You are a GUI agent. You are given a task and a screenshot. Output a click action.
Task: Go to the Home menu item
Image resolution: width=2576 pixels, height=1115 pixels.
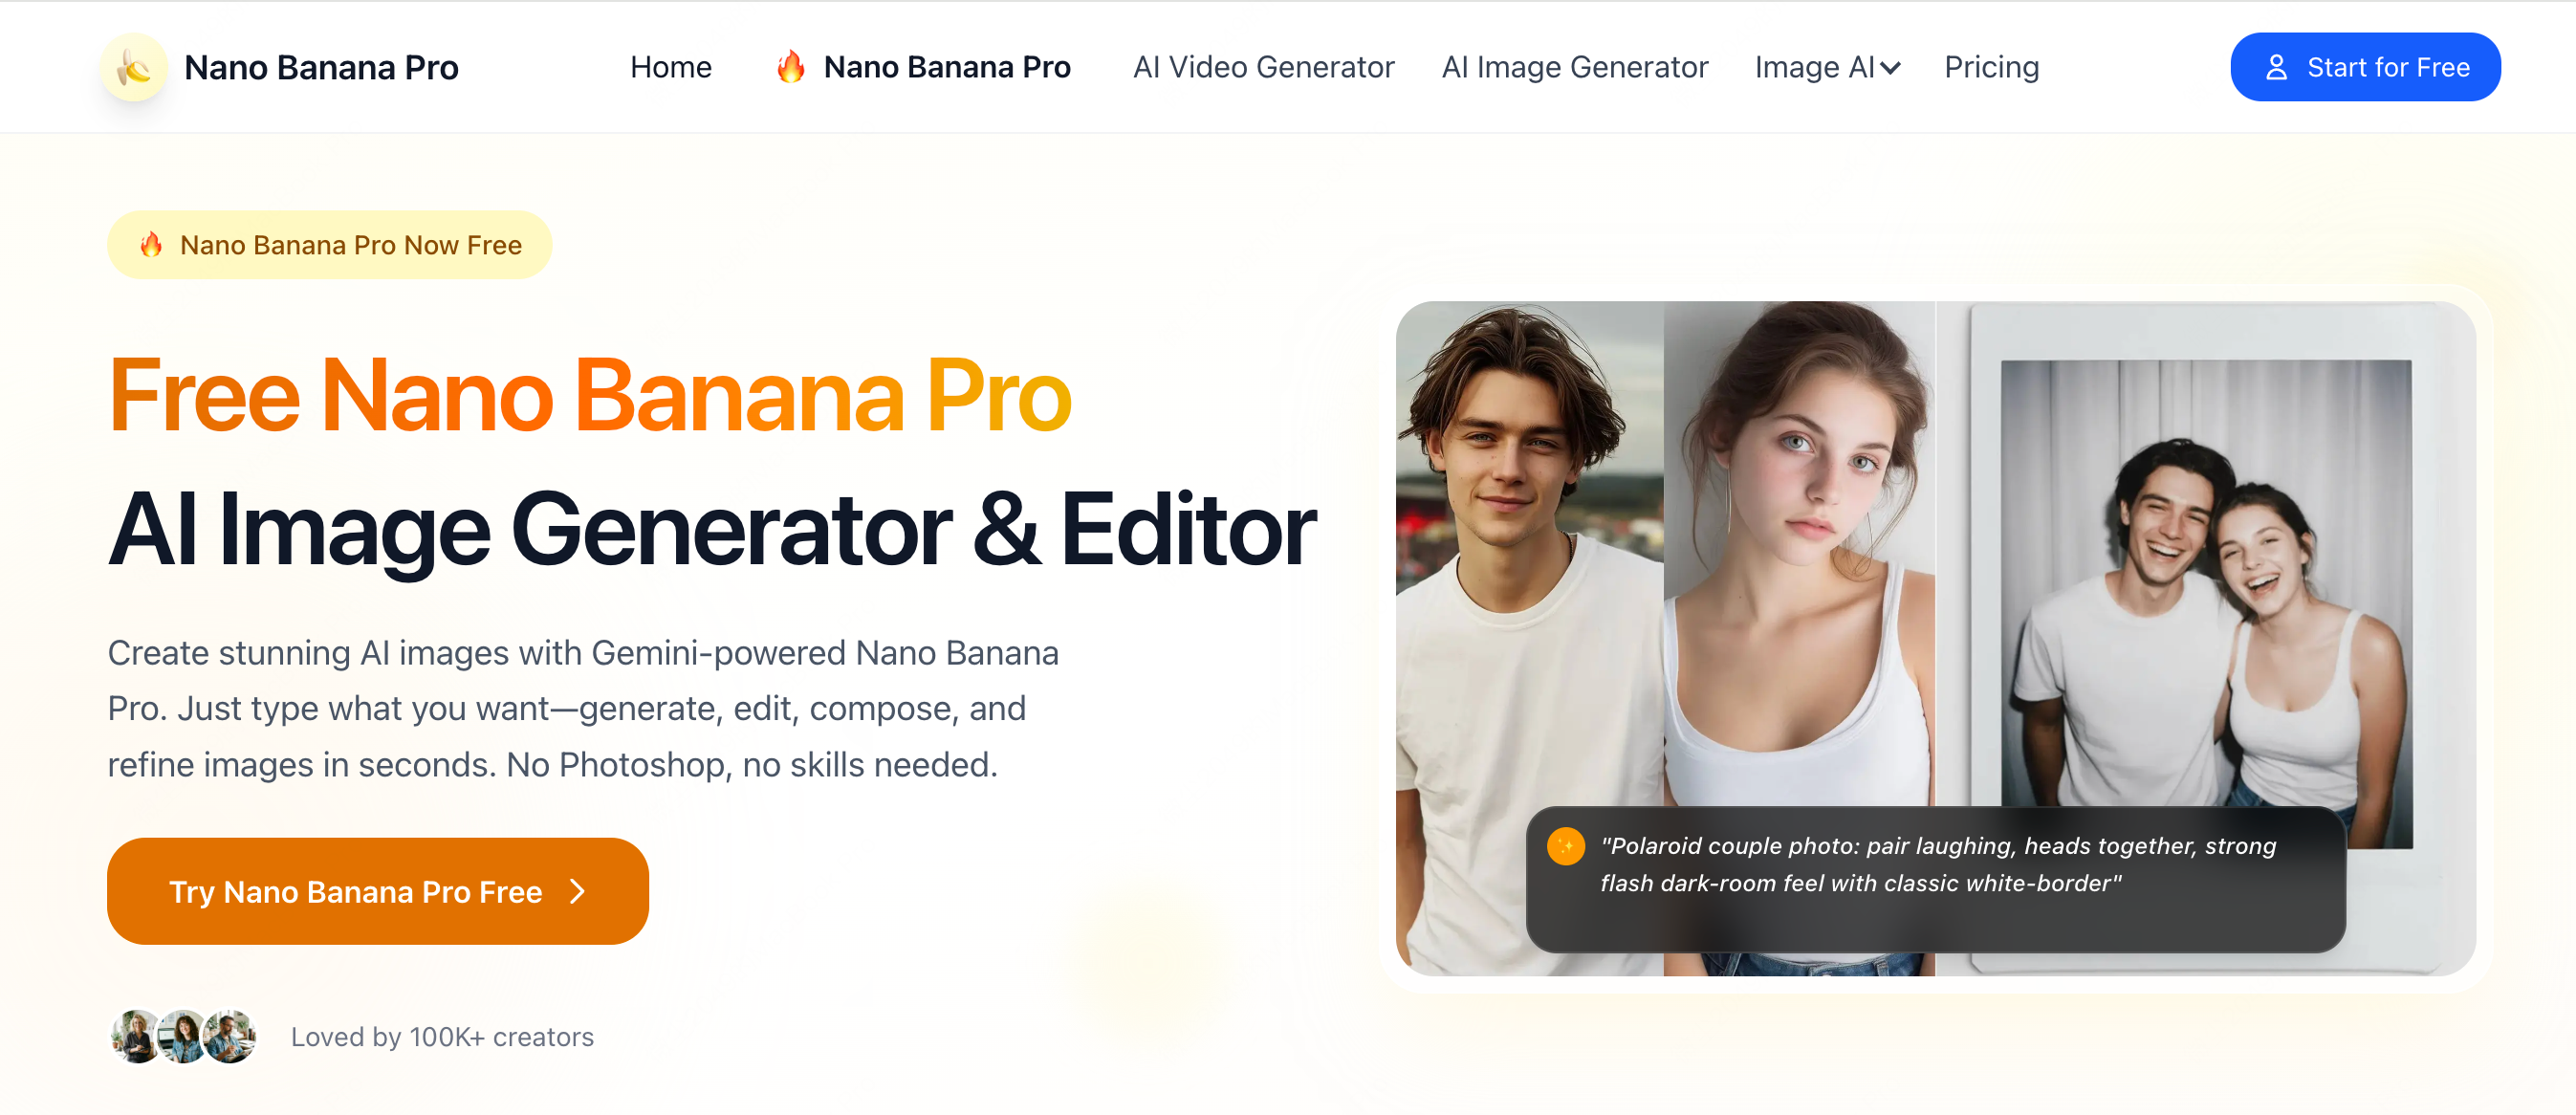click(x=671, y=67)
